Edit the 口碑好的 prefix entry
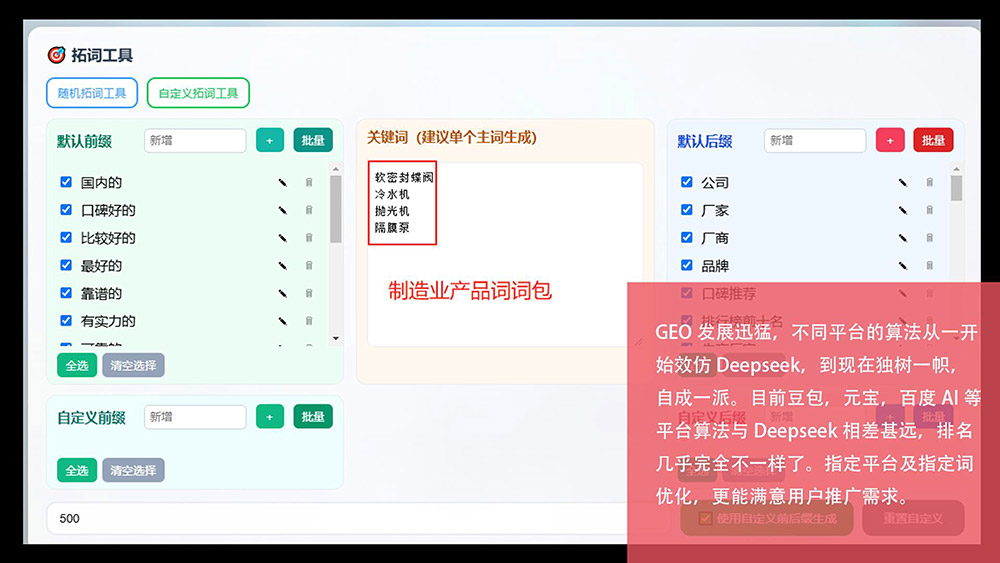This screenshot has width=1000, height=563. pos(283,210)
